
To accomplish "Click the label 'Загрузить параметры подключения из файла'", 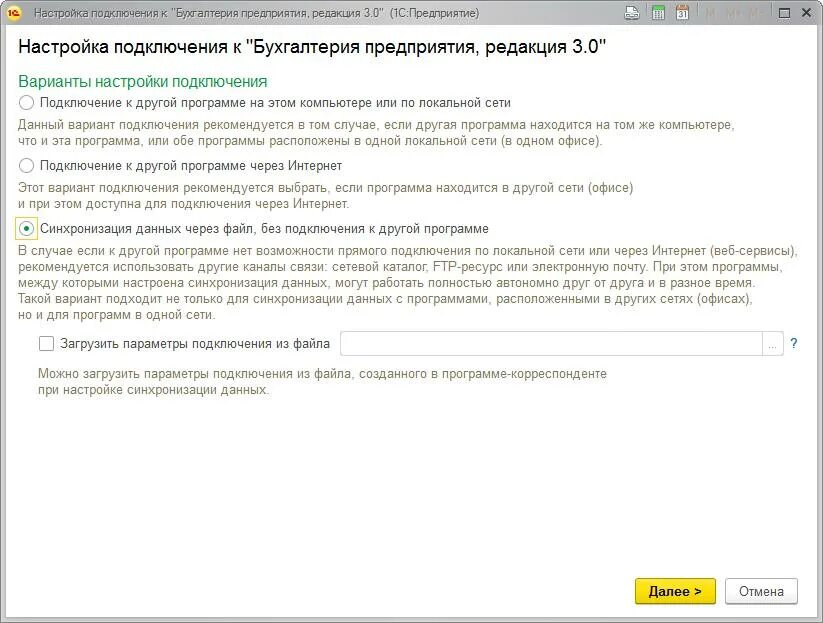I will (195, 344).
